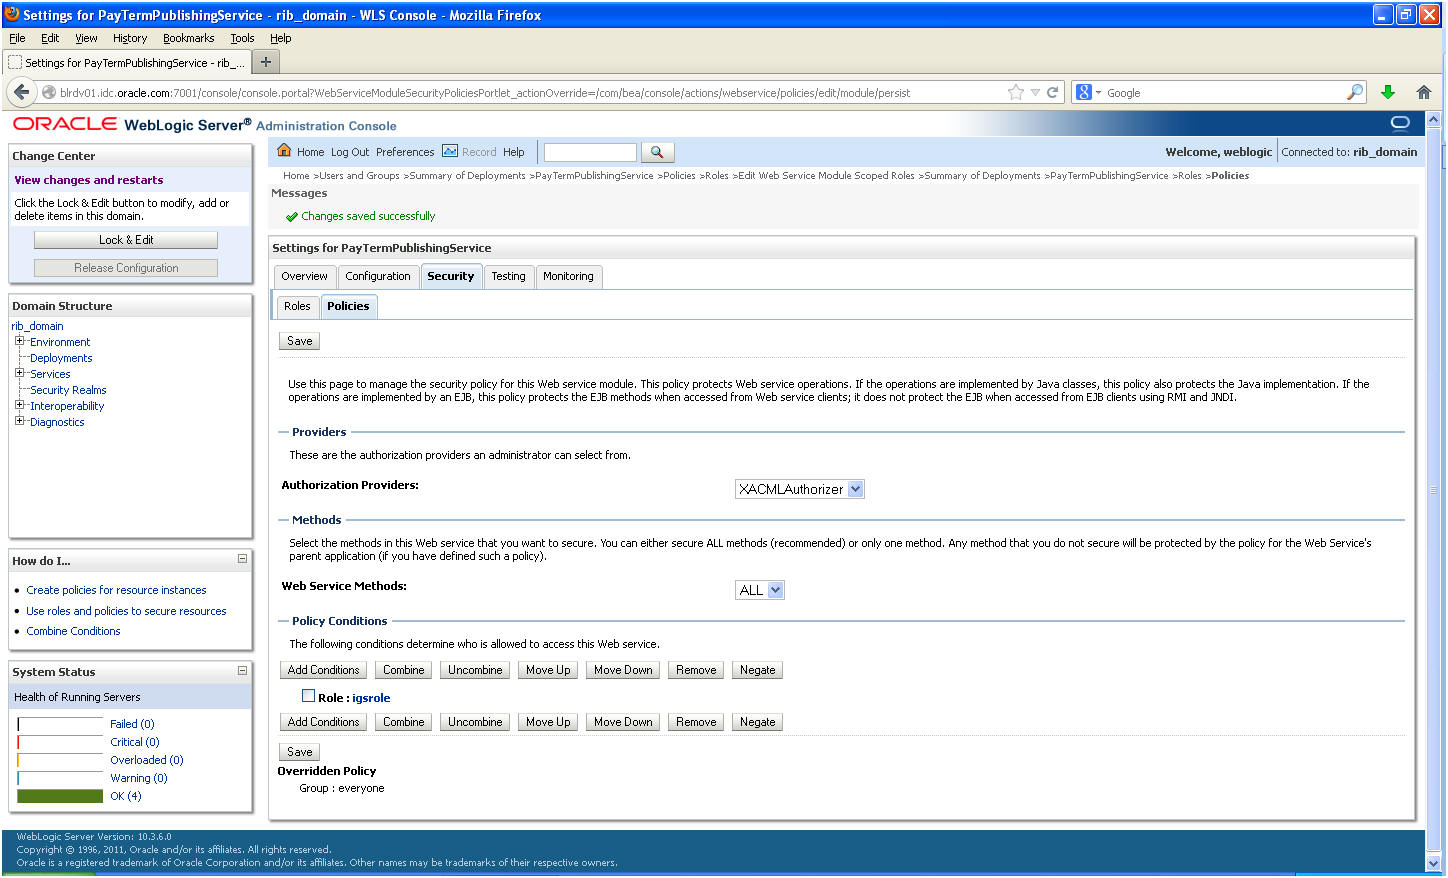Viewport: 1448px width, 878px height.
Task: Open the Tools menu
Action: [x=242, y=38]
